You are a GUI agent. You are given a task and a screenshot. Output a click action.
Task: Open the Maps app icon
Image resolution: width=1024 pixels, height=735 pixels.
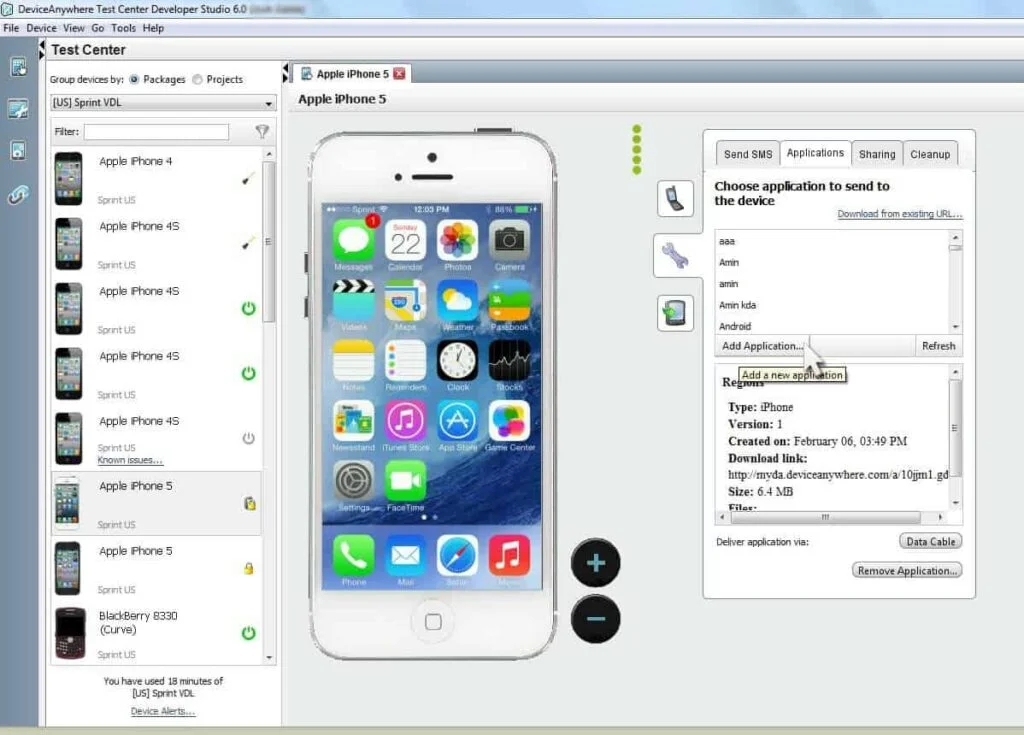coord(405,301)
